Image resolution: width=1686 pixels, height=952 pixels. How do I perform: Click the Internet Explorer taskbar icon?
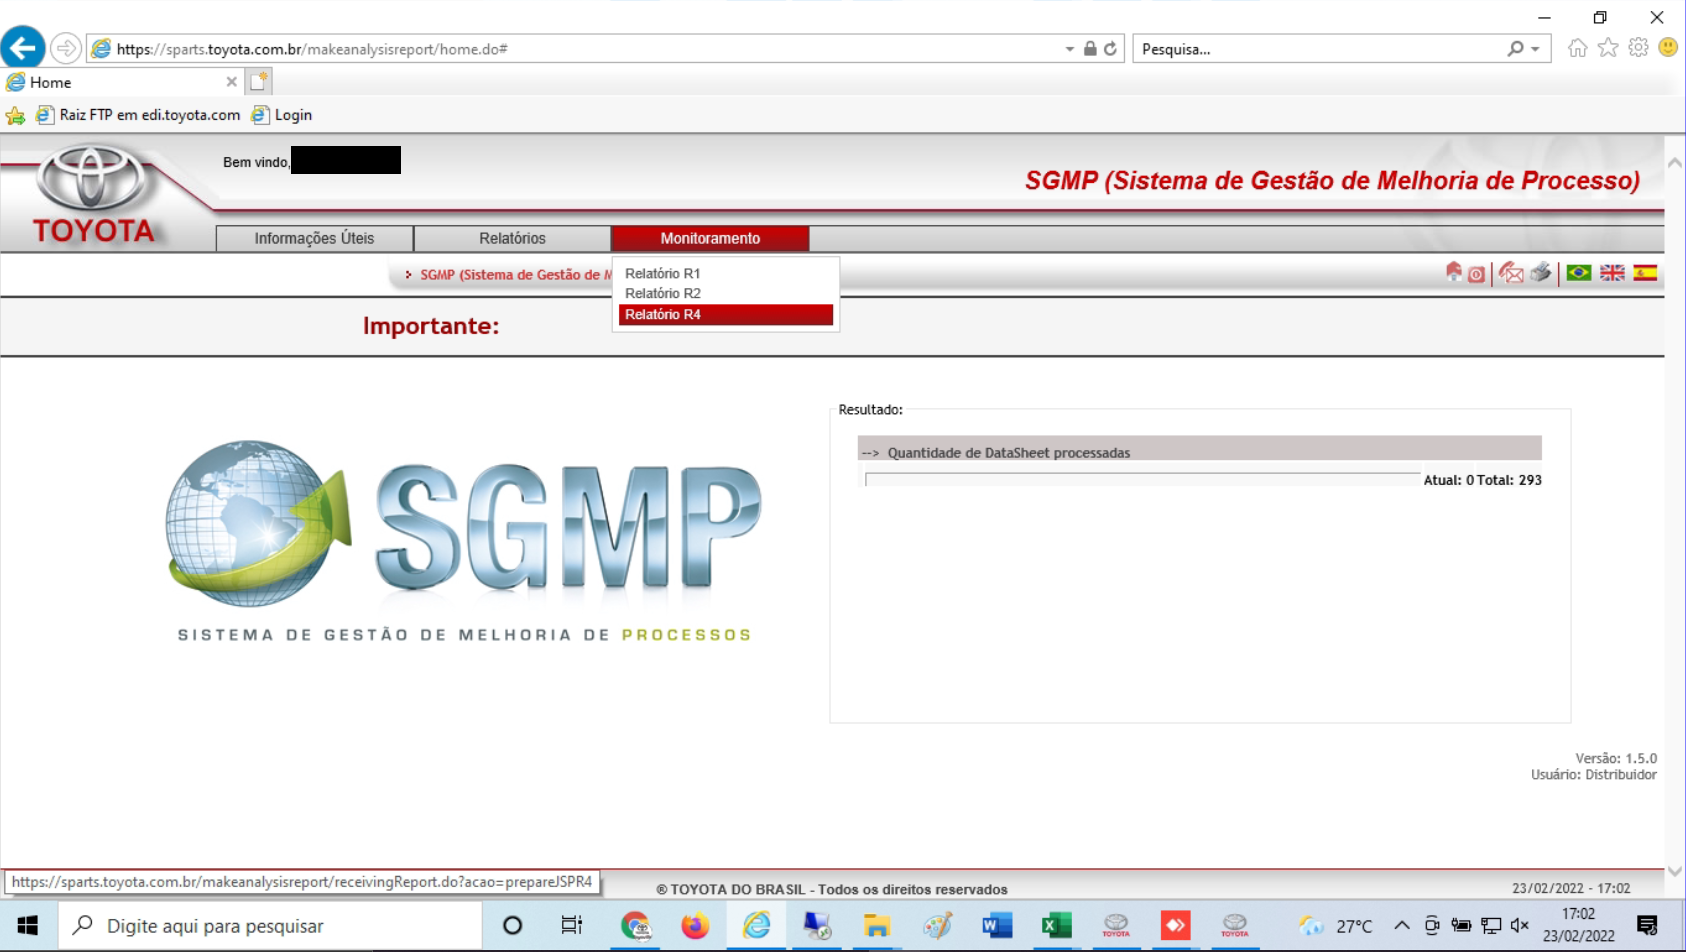pyautogui.click(x=756, y=926)
